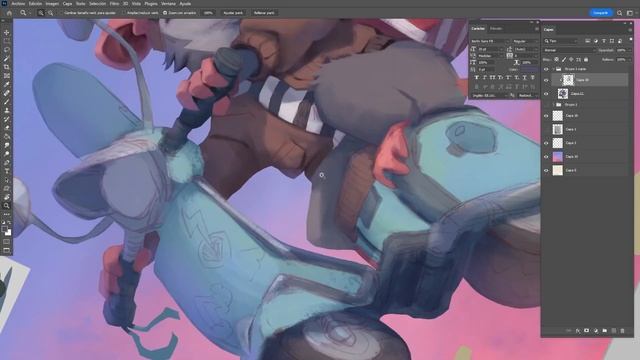
Task: Collapse the Grupo 1 copia group
Action: 553,69
